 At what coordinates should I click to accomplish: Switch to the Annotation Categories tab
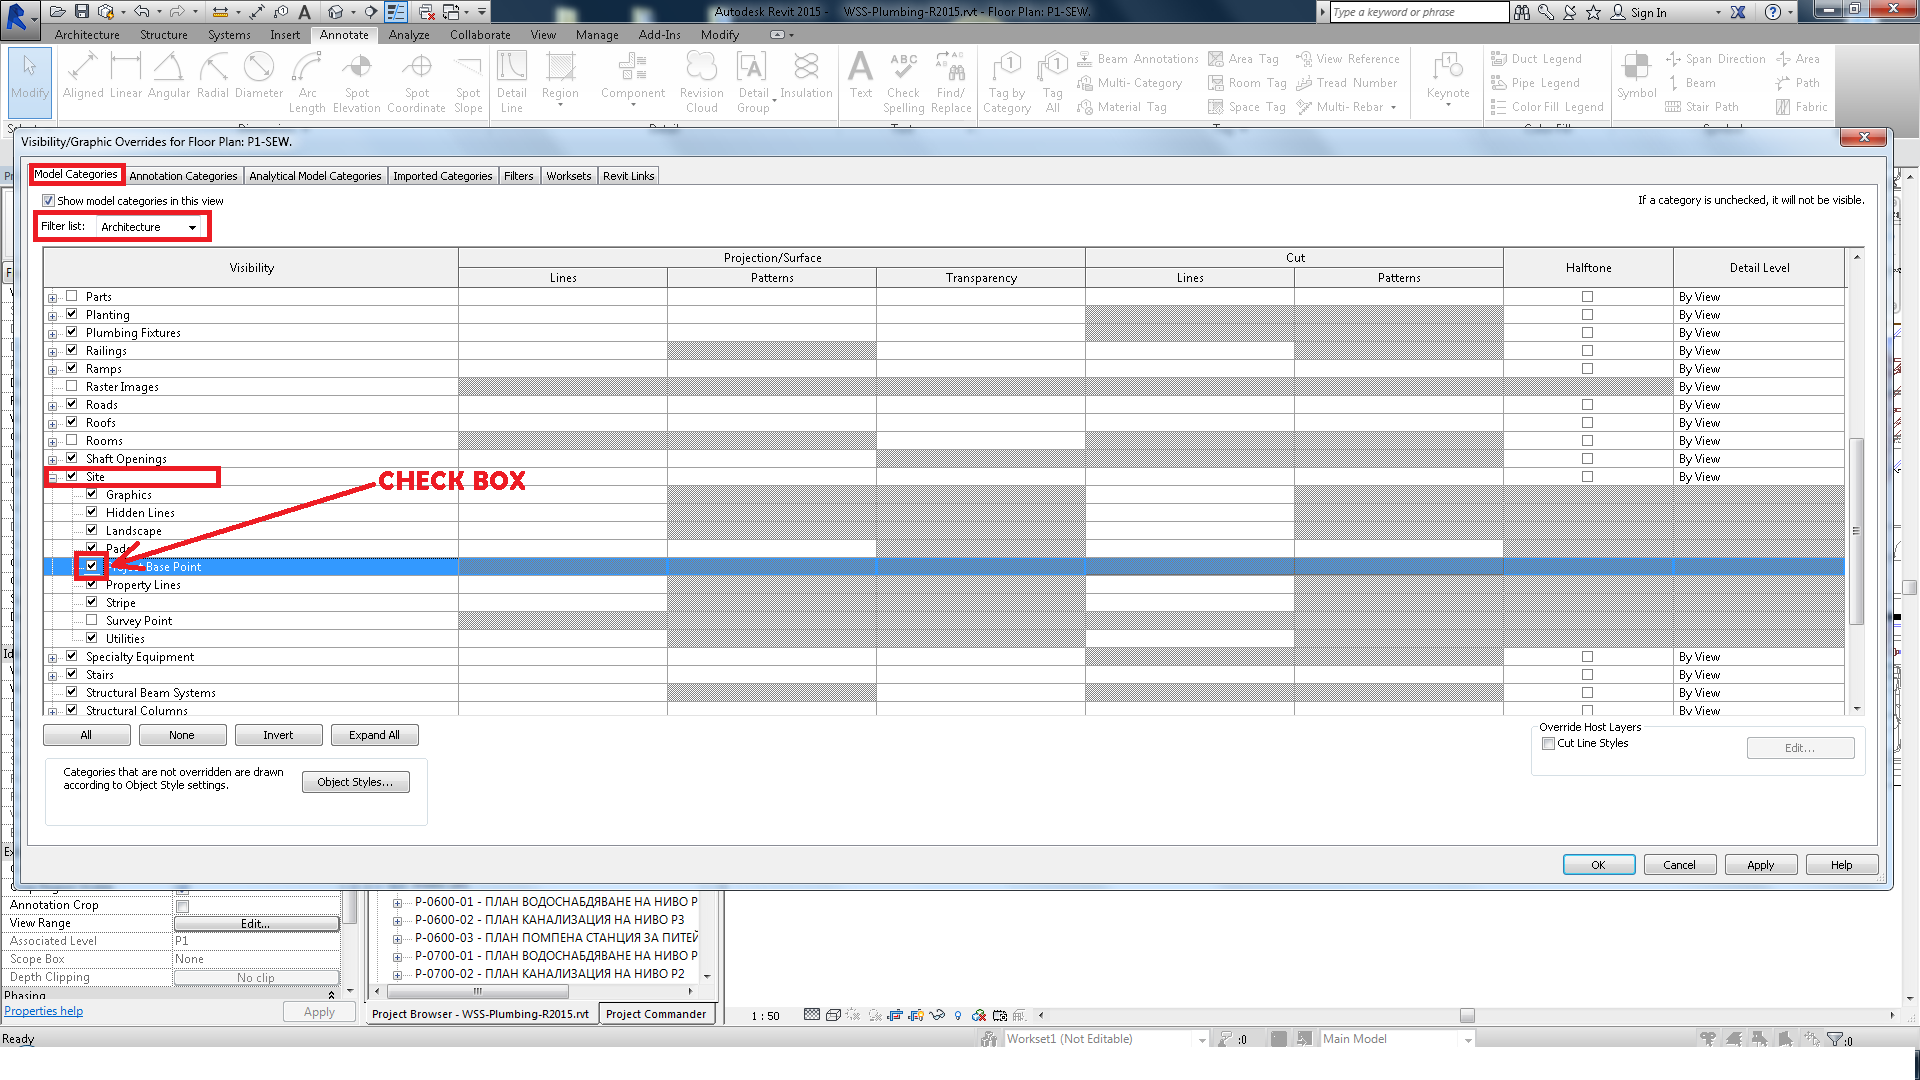tap(183, 176)
